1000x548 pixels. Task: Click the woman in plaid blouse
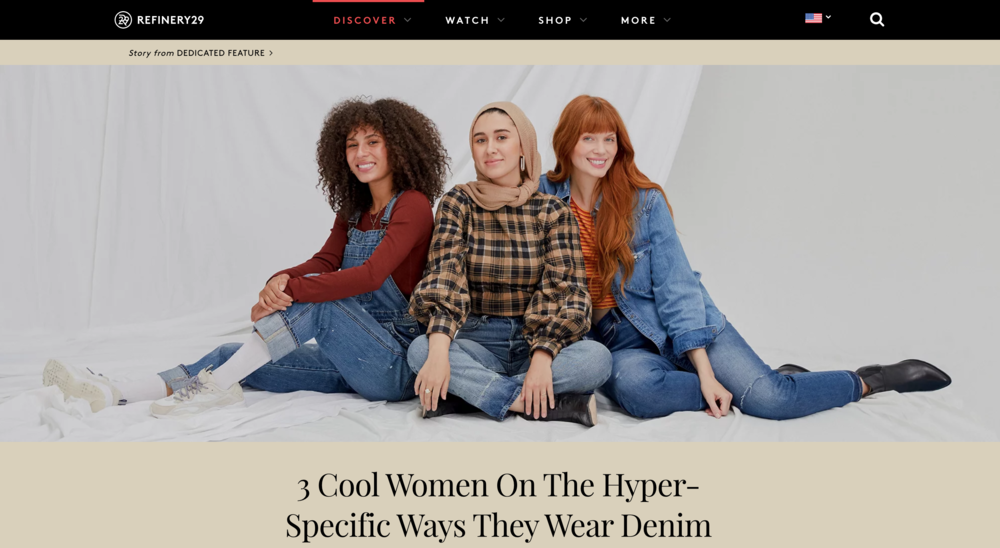[507, 262]
